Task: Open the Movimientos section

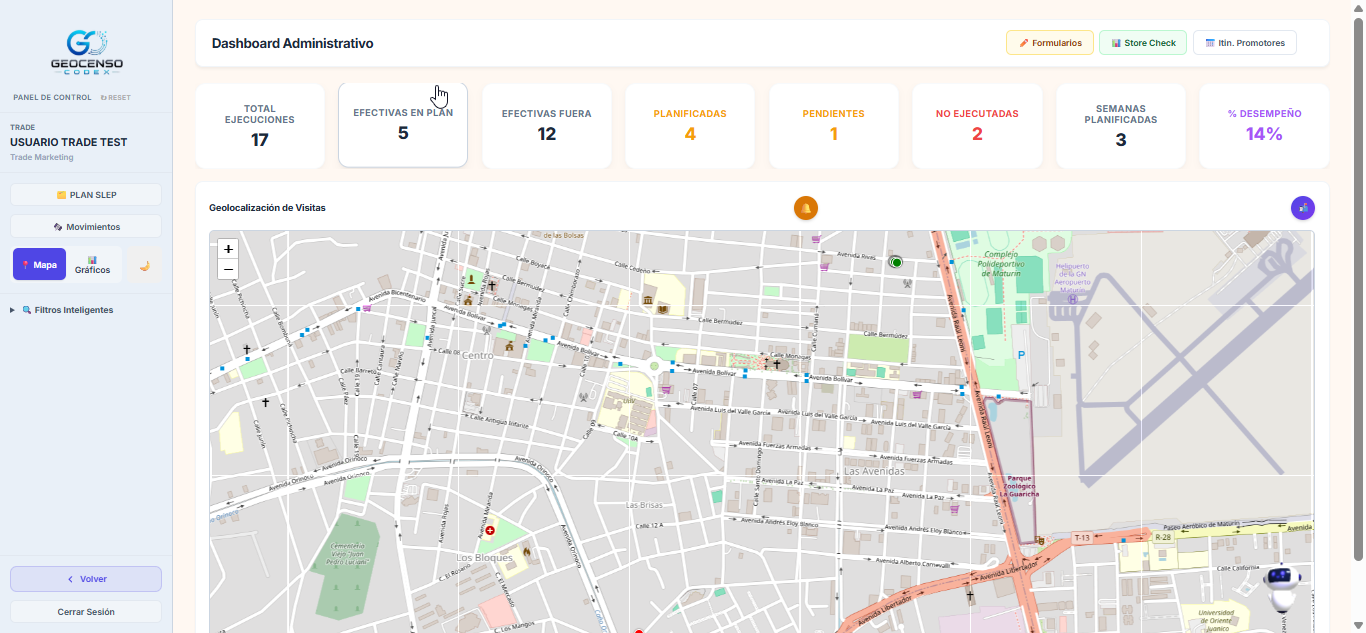Action: [86, 227]
